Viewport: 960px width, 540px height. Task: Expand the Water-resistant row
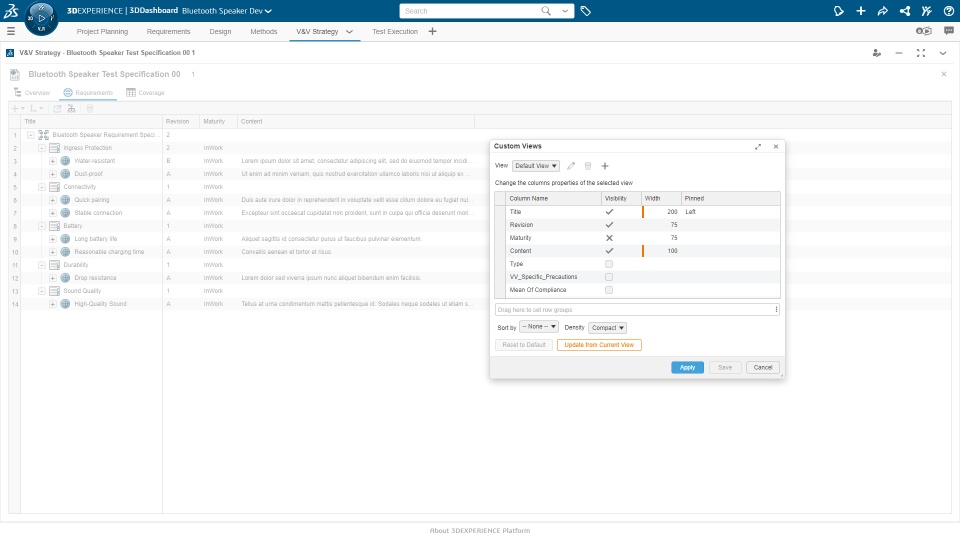53,161
